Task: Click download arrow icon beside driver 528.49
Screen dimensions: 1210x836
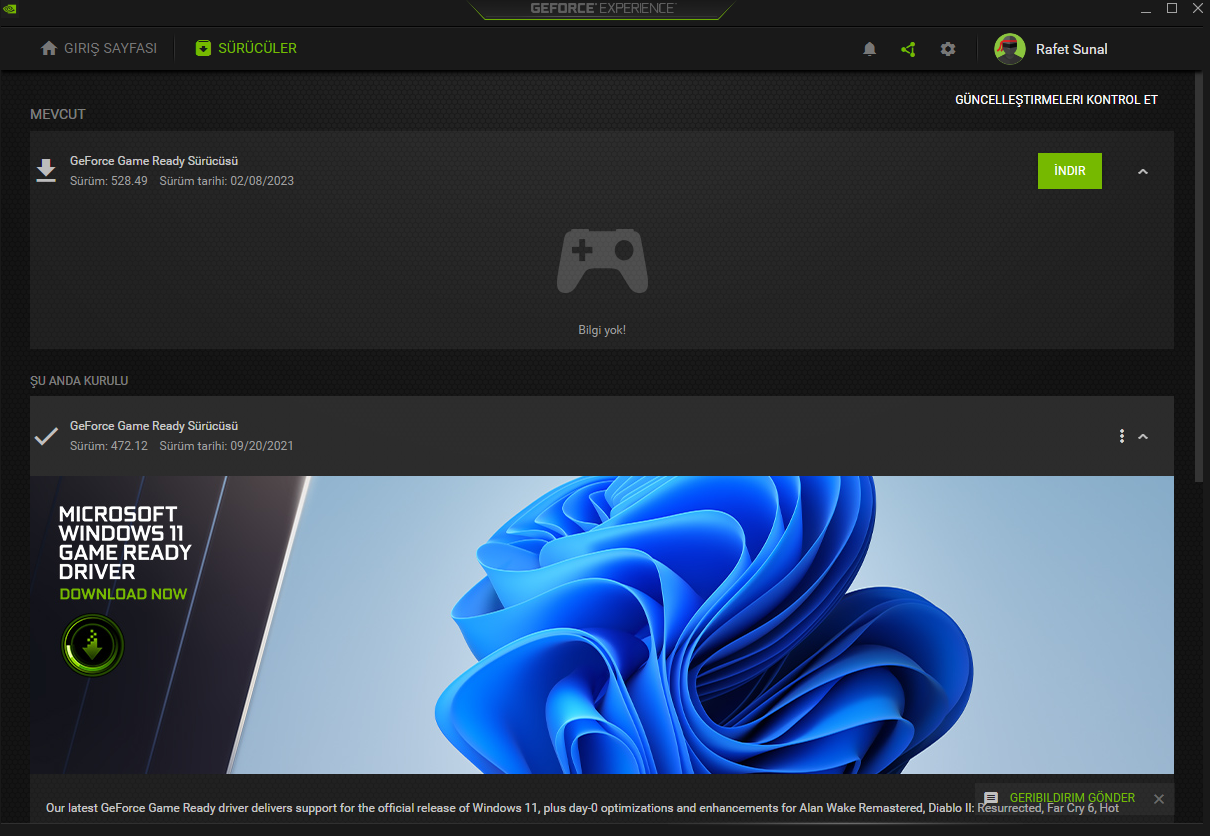Action: click(x=46, y=170)
